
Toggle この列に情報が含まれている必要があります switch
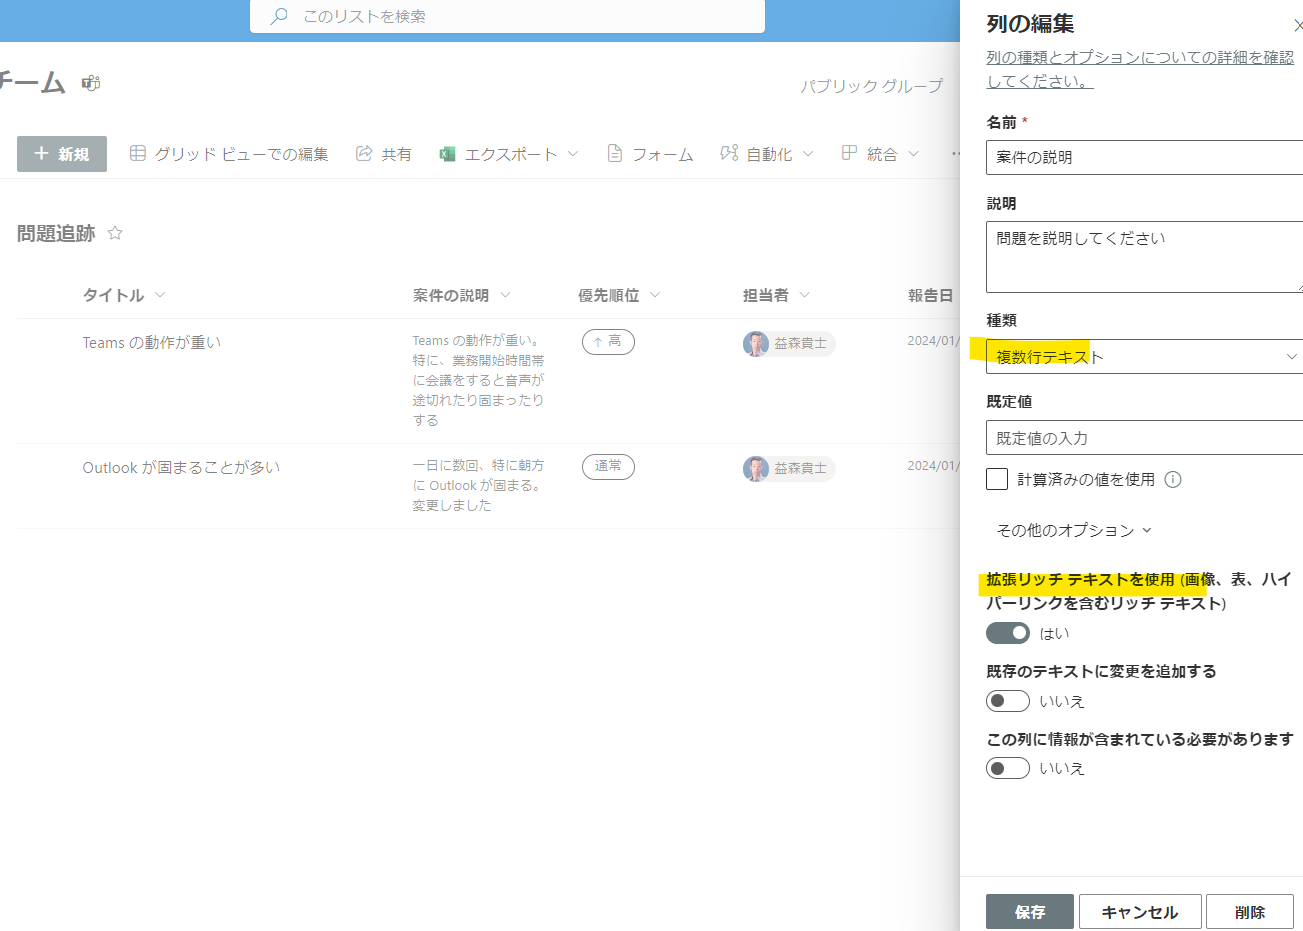click(1008, 768)
